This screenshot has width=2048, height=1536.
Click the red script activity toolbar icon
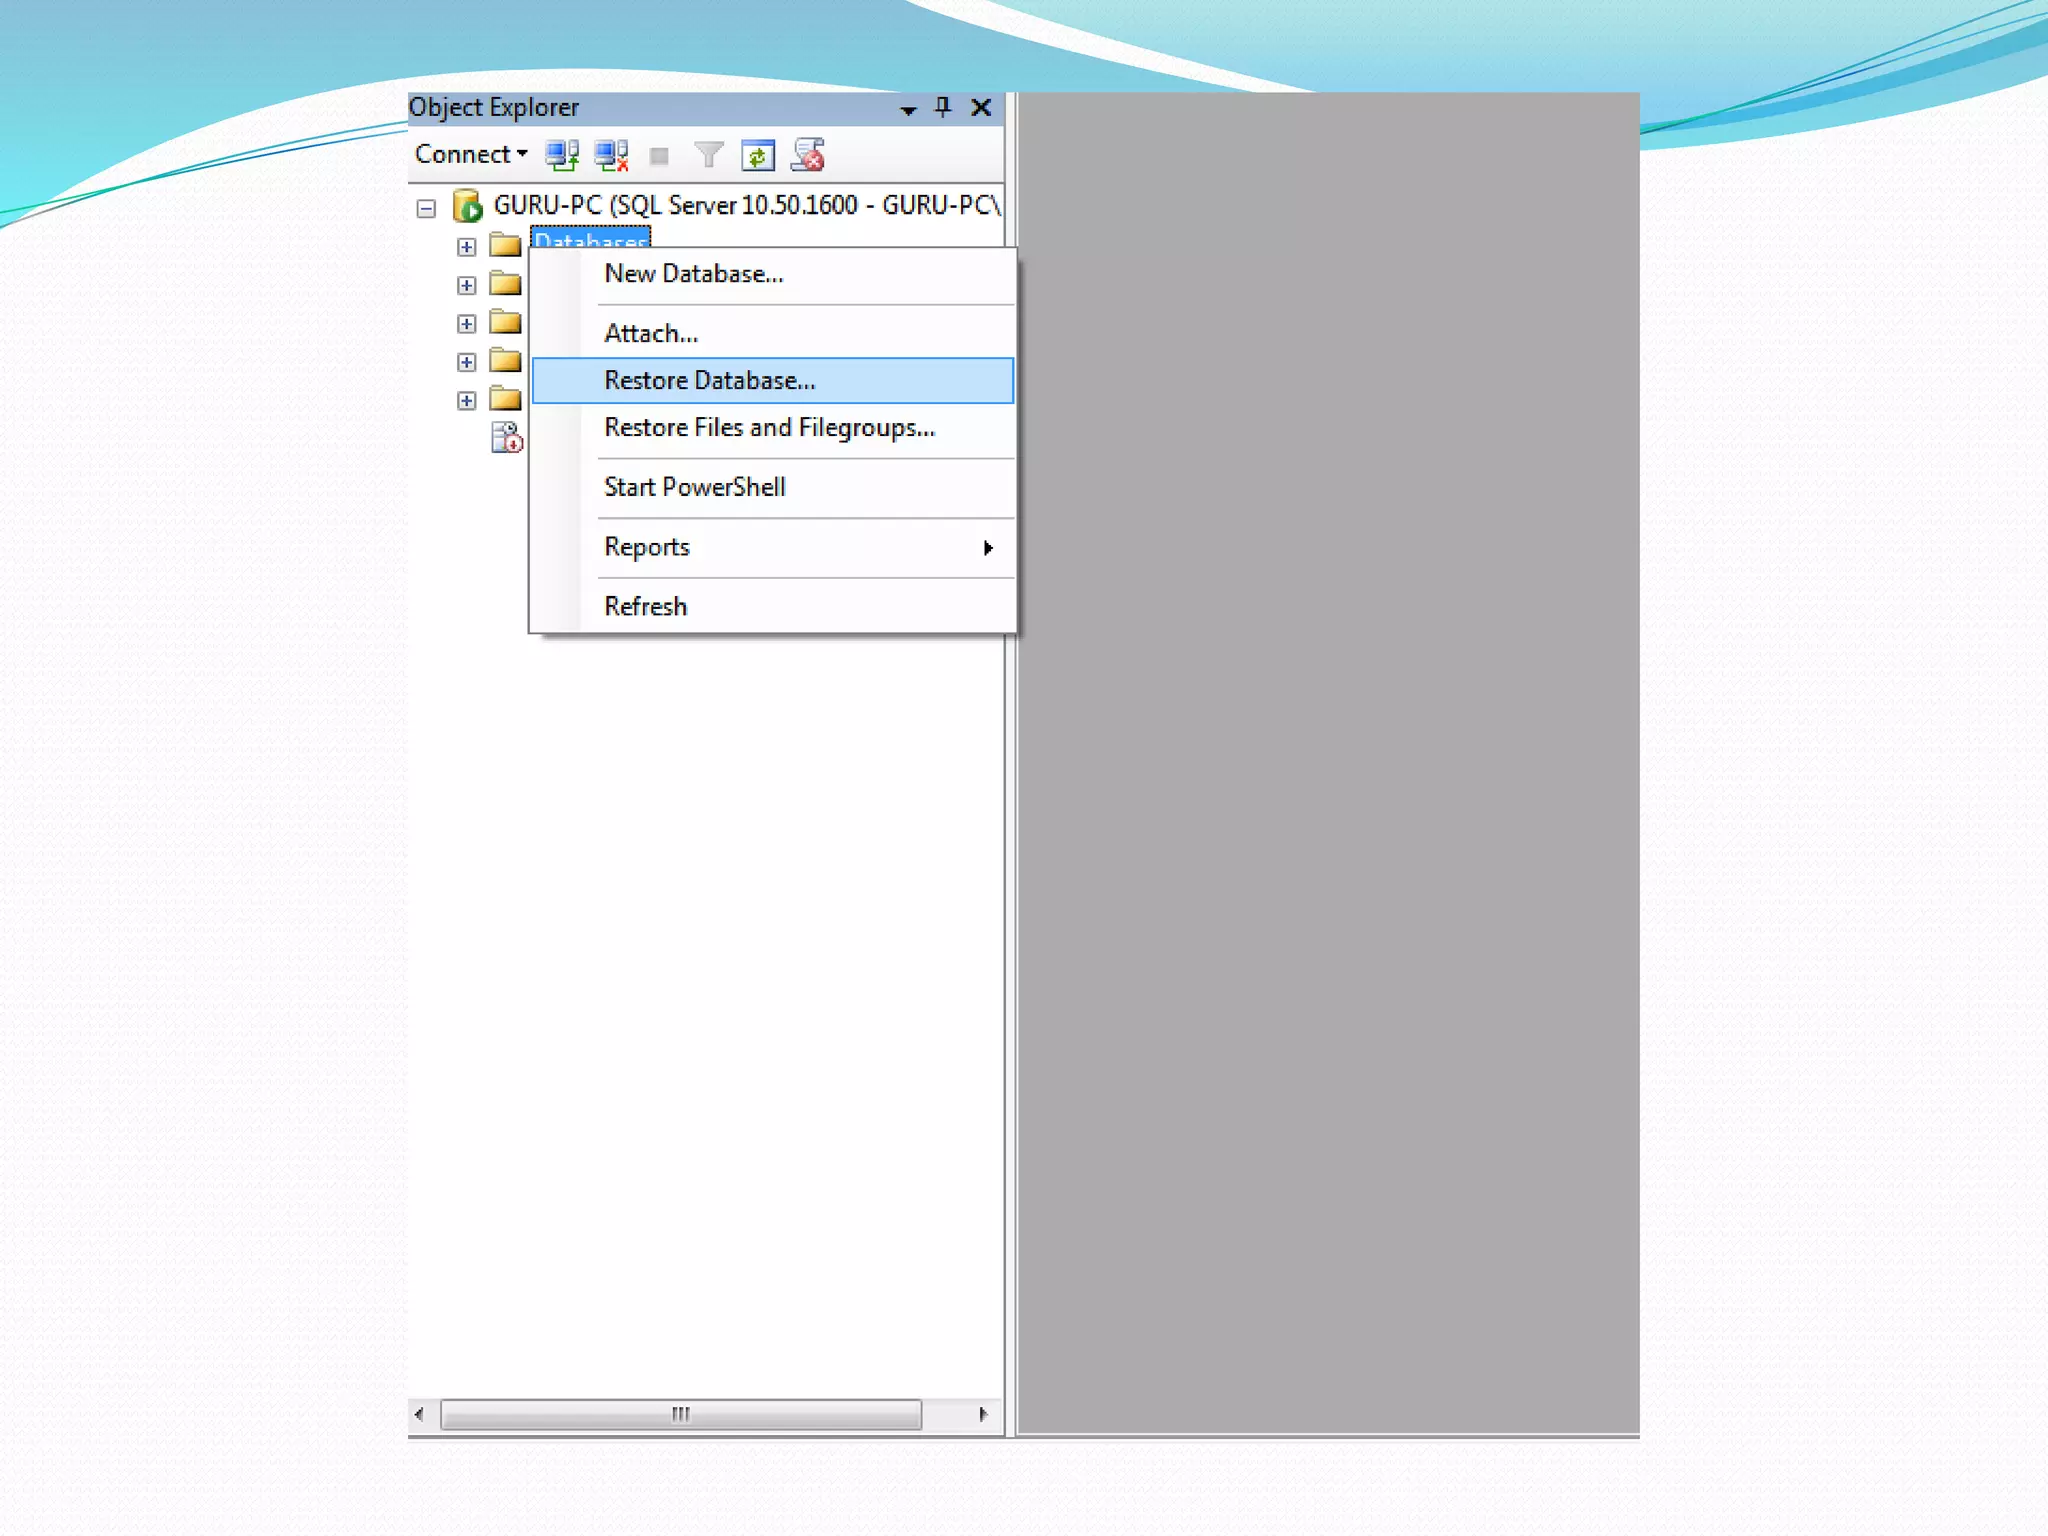click(808, 155)
